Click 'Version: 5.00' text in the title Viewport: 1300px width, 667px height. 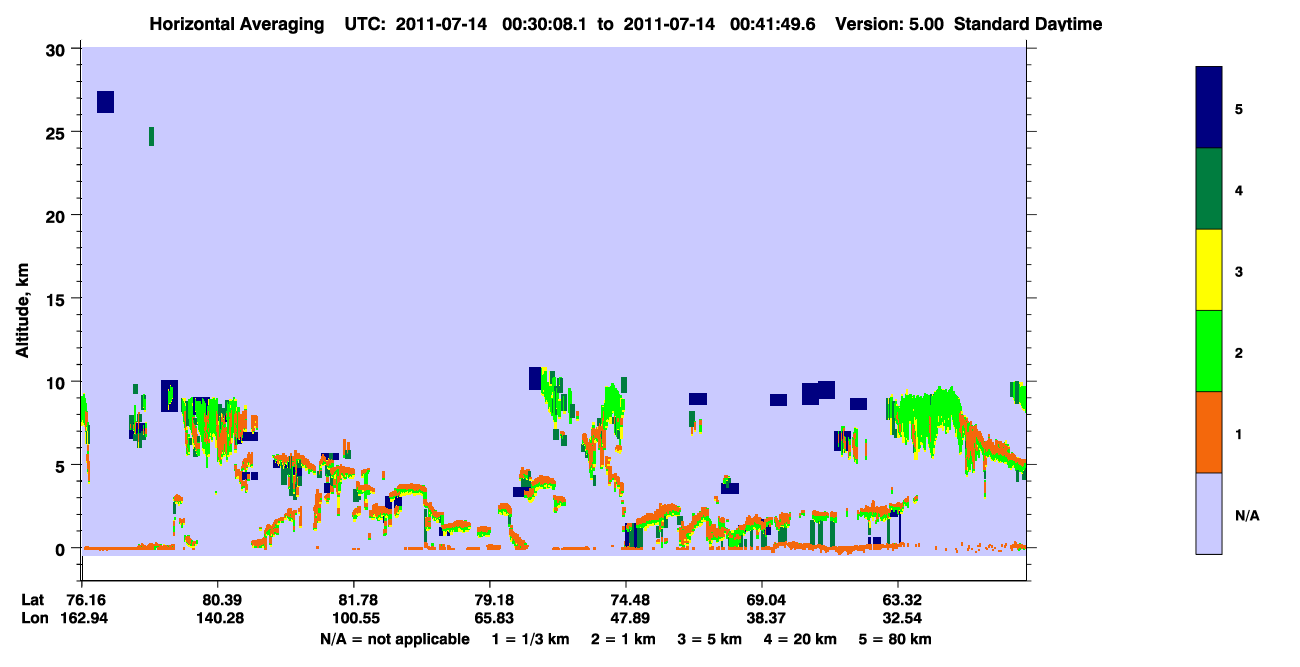point(890,23)
